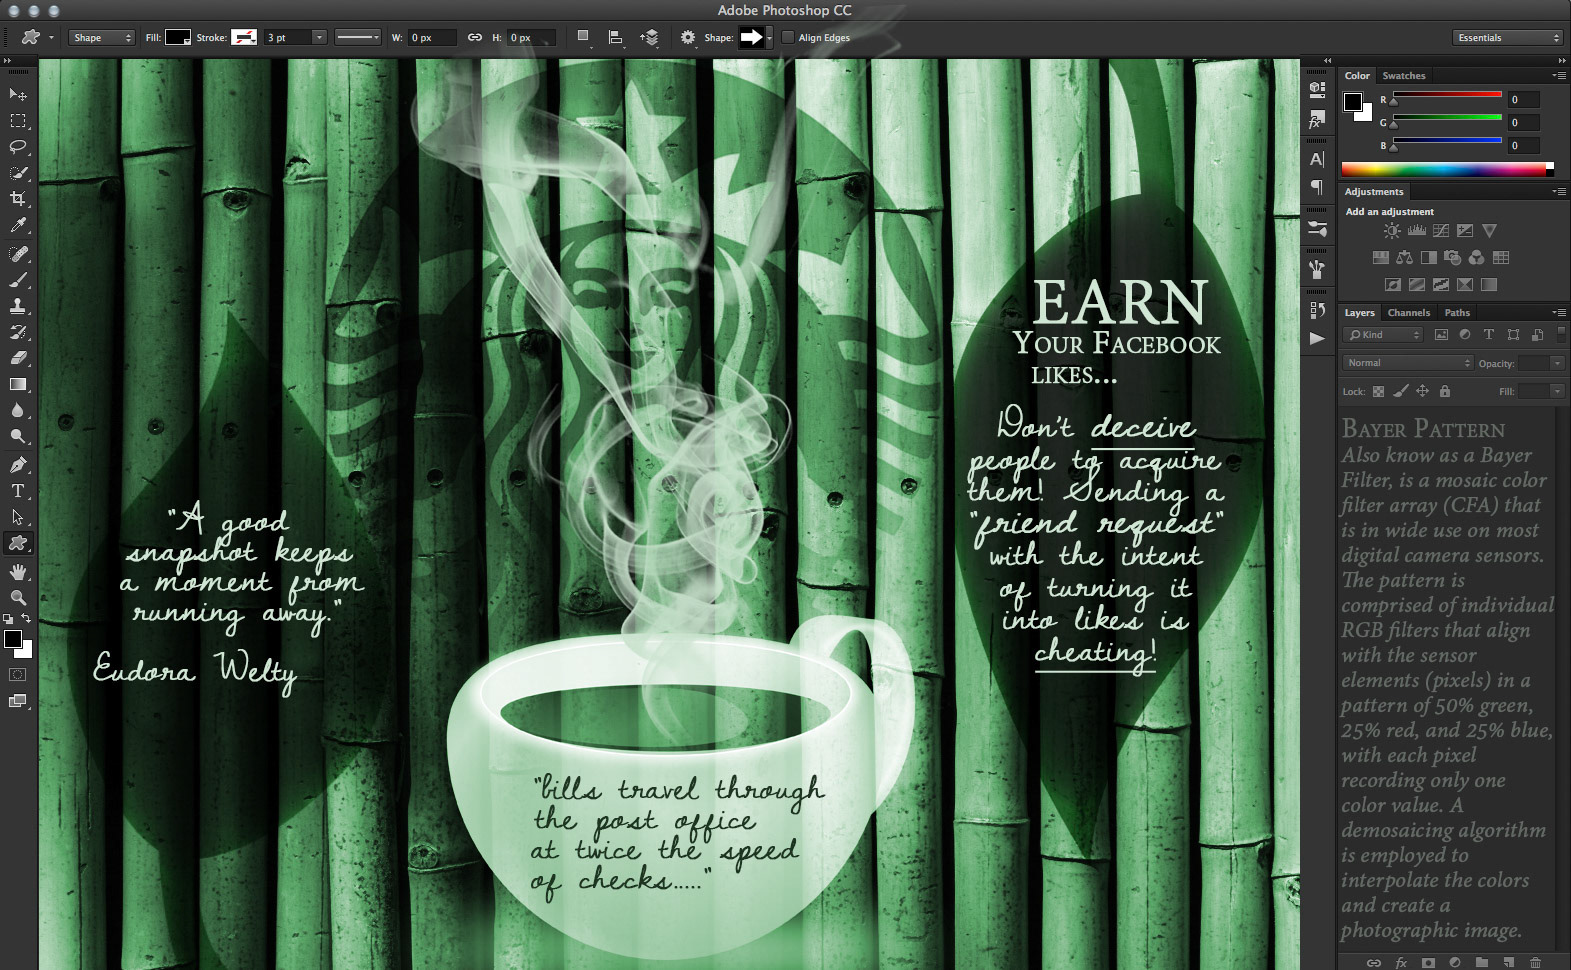Select the Hand tool

tap(18, 572)
